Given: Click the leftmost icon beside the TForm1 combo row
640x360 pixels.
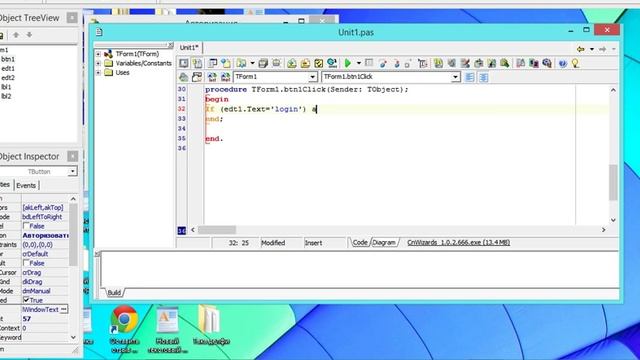Looking at the screenshot, I should (x=184, y=77).
